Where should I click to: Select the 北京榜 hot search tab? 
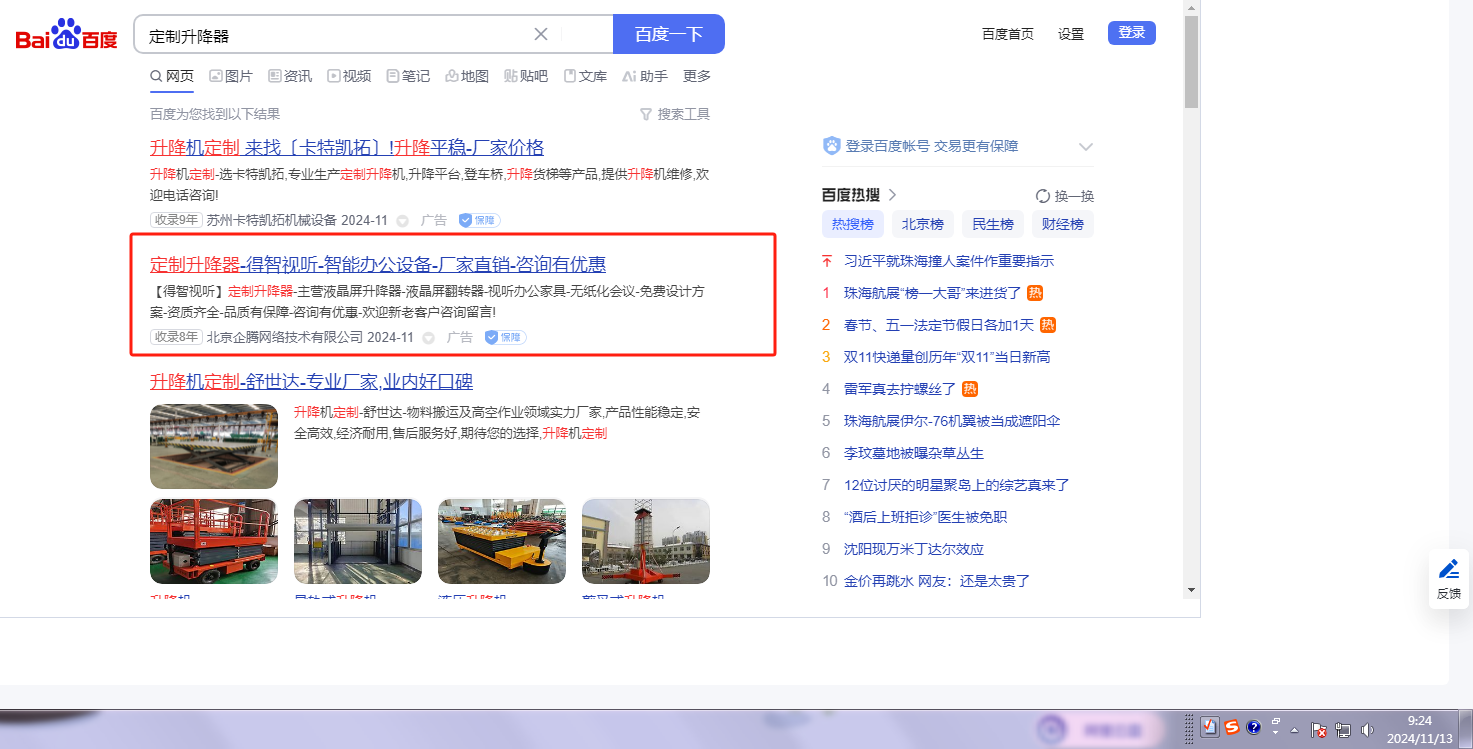(922, 224)
